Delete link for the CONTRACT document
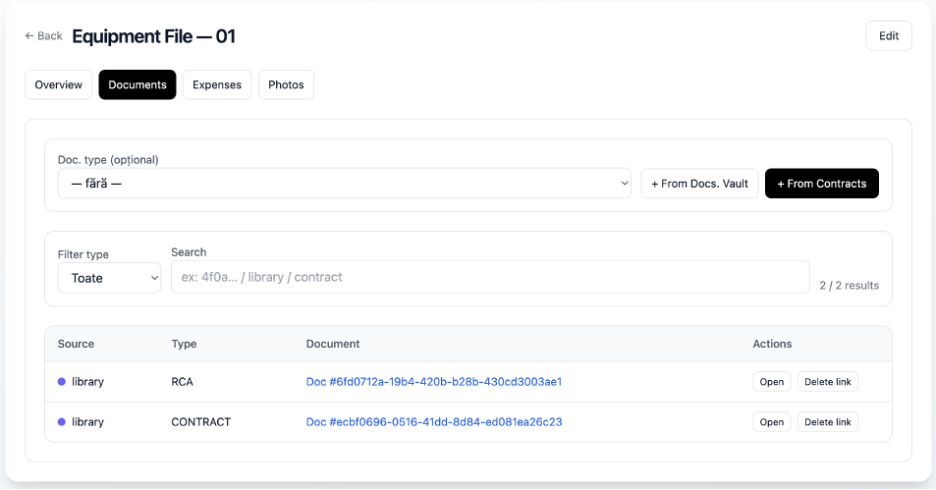Viewport: 936px width, 490px height. [827, 422]
